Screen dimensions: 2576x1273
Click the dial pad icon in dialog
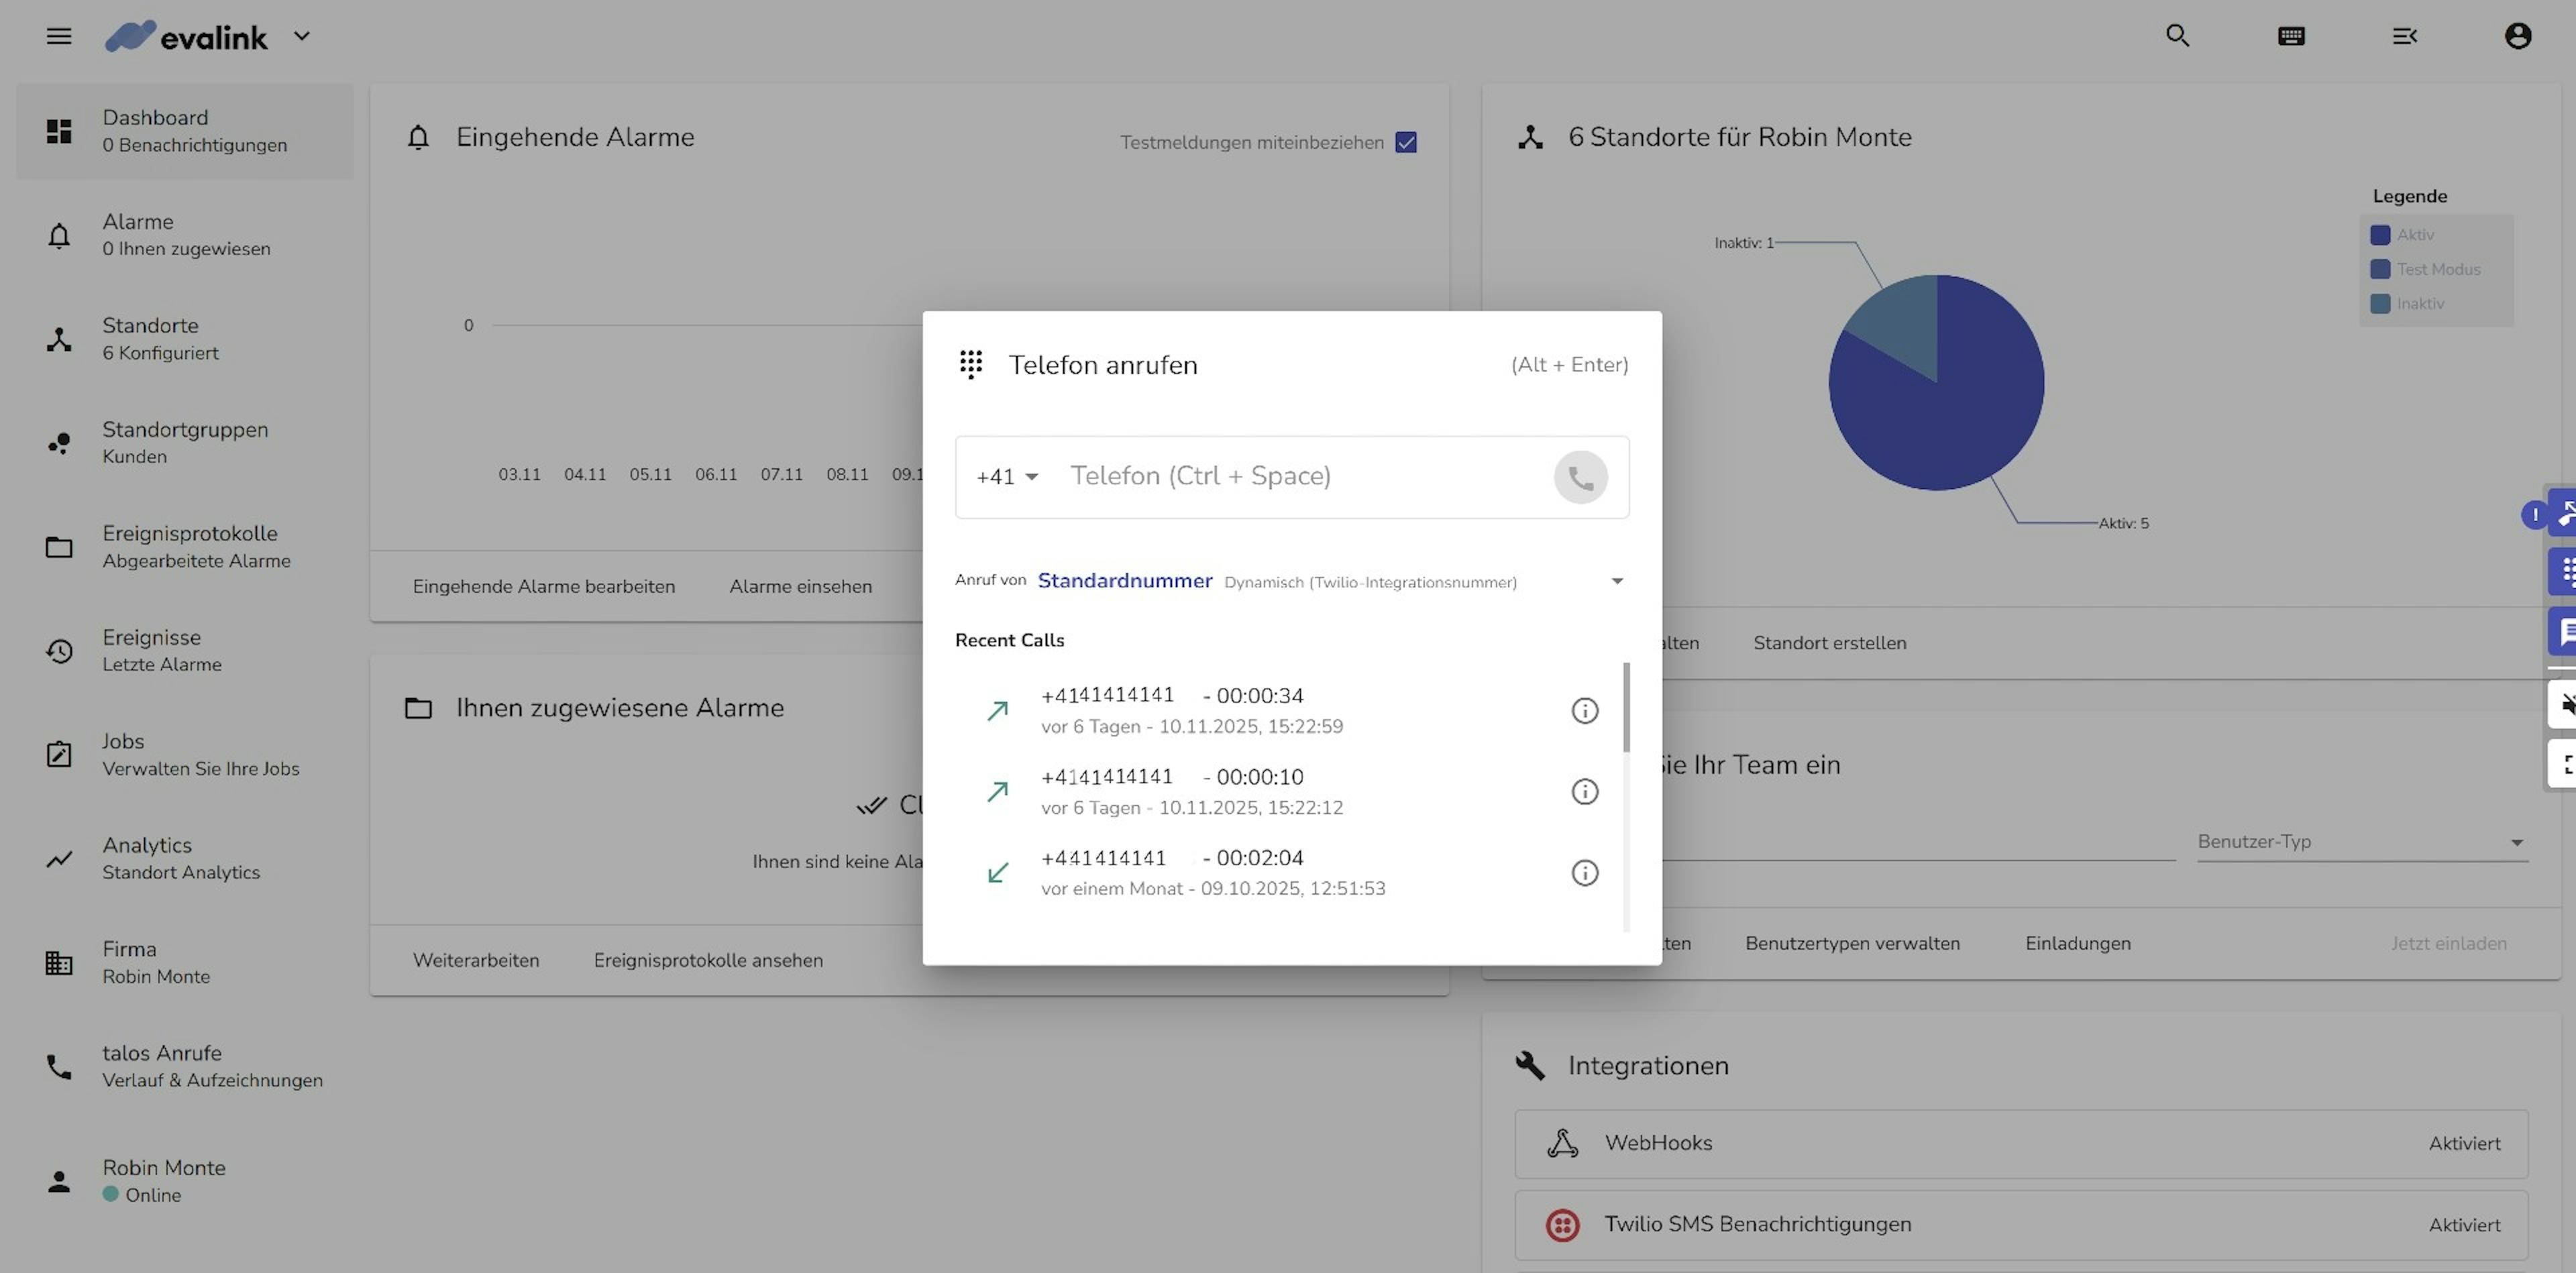click(x=970, y=364)
